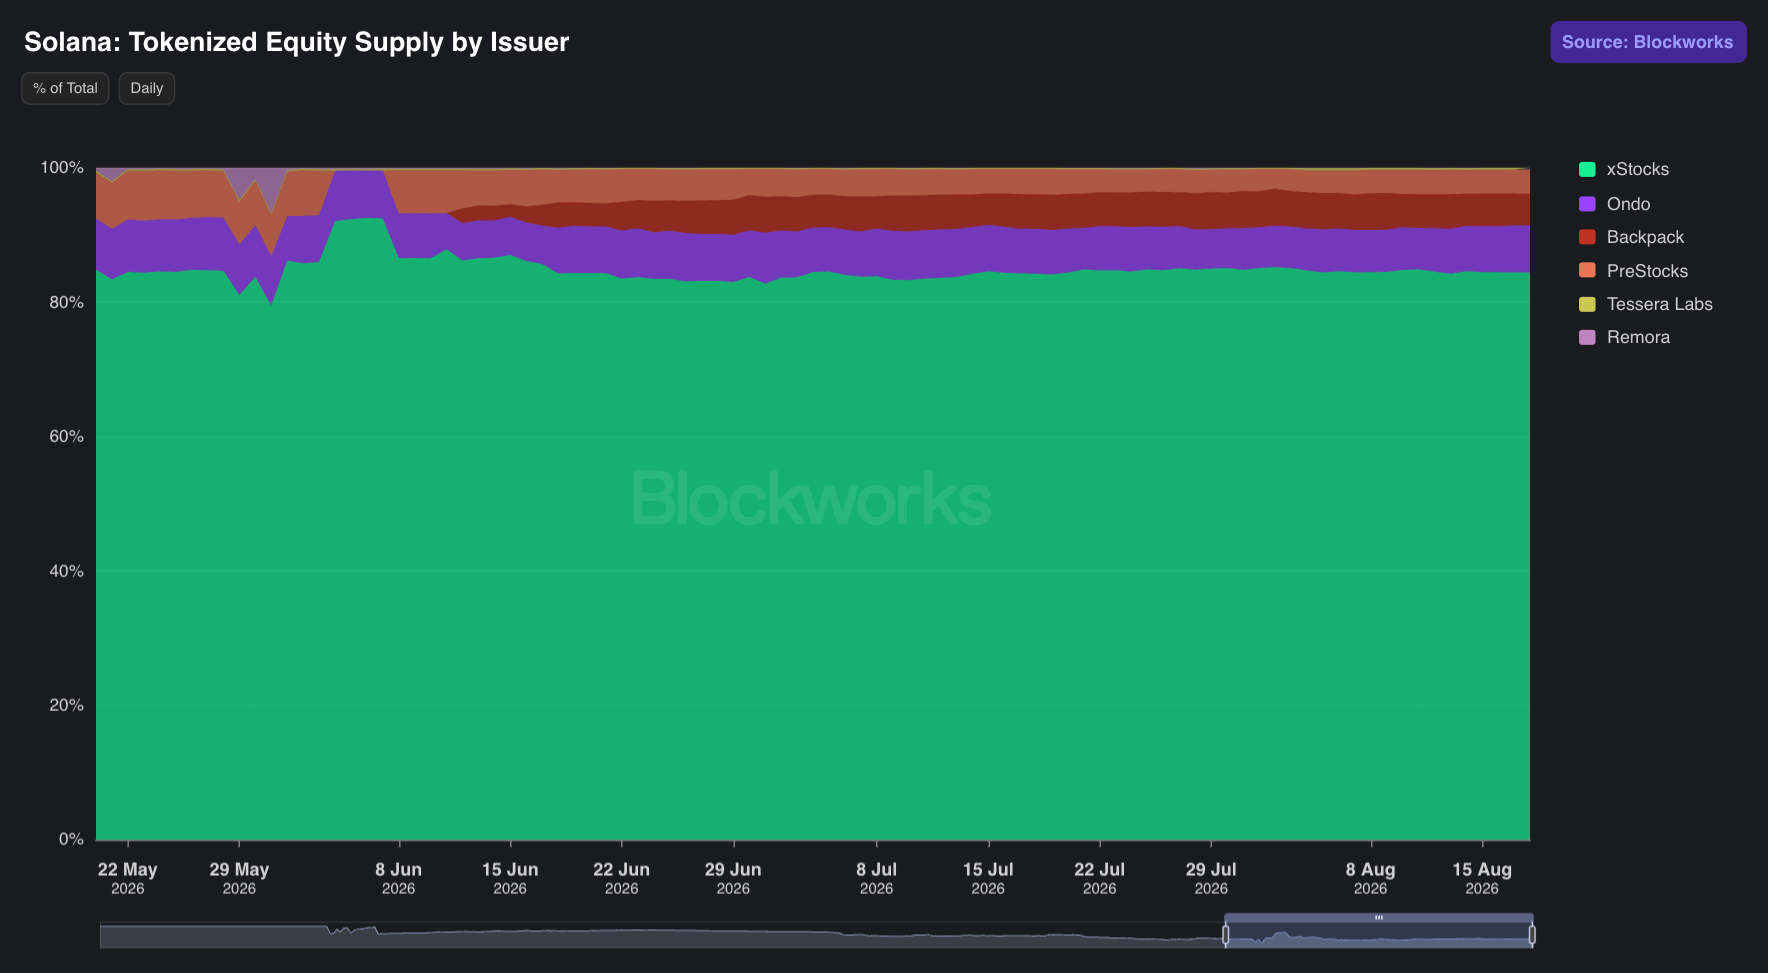The width and height of the screenshot is (1768, 973).
Task: Click the PreStocks orange legend swatch
Action: click(1587, 271)
